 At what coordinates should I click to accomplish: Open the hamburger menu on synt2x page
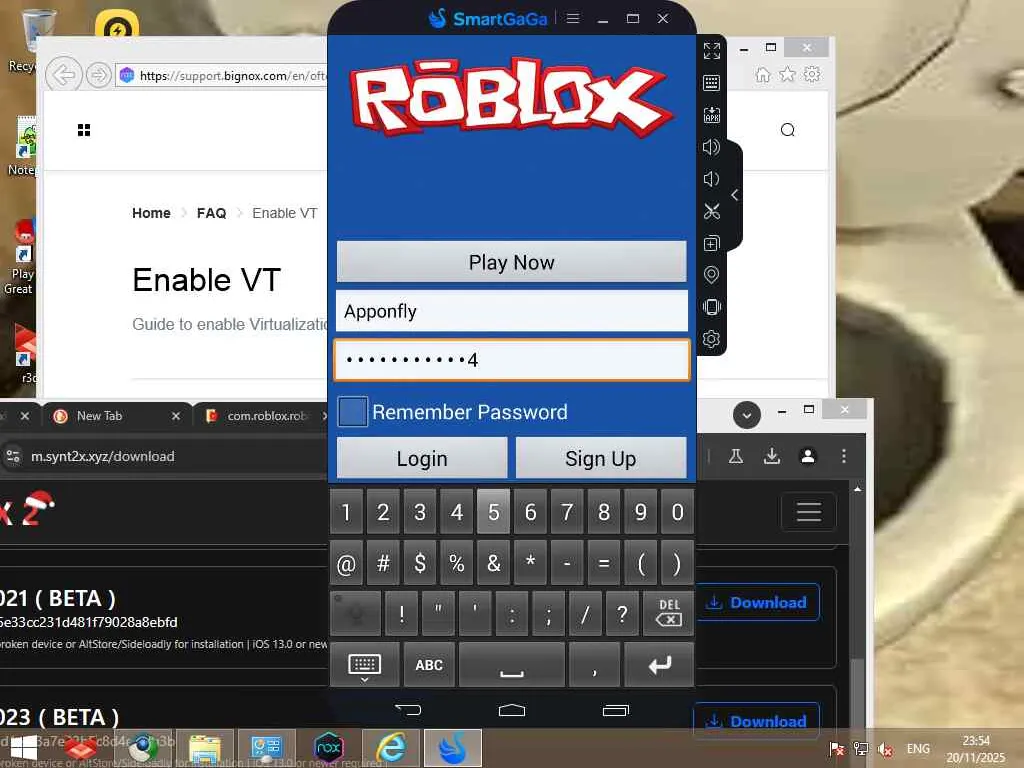click(808, 511)
